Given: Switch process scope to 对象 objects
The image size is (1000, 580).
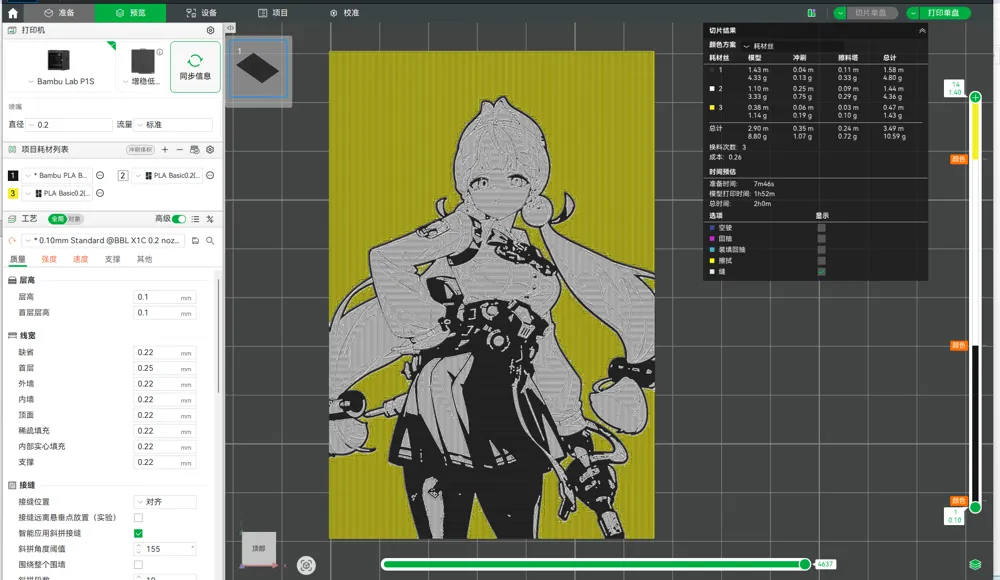Looking at the screenshot, I should 75,219.
